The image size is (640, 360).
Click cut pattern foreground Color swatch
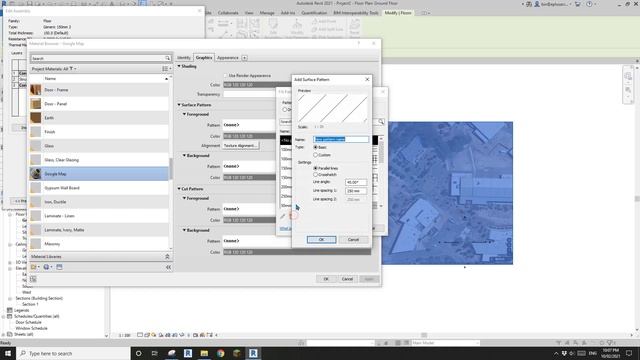[x=249, y=220]
